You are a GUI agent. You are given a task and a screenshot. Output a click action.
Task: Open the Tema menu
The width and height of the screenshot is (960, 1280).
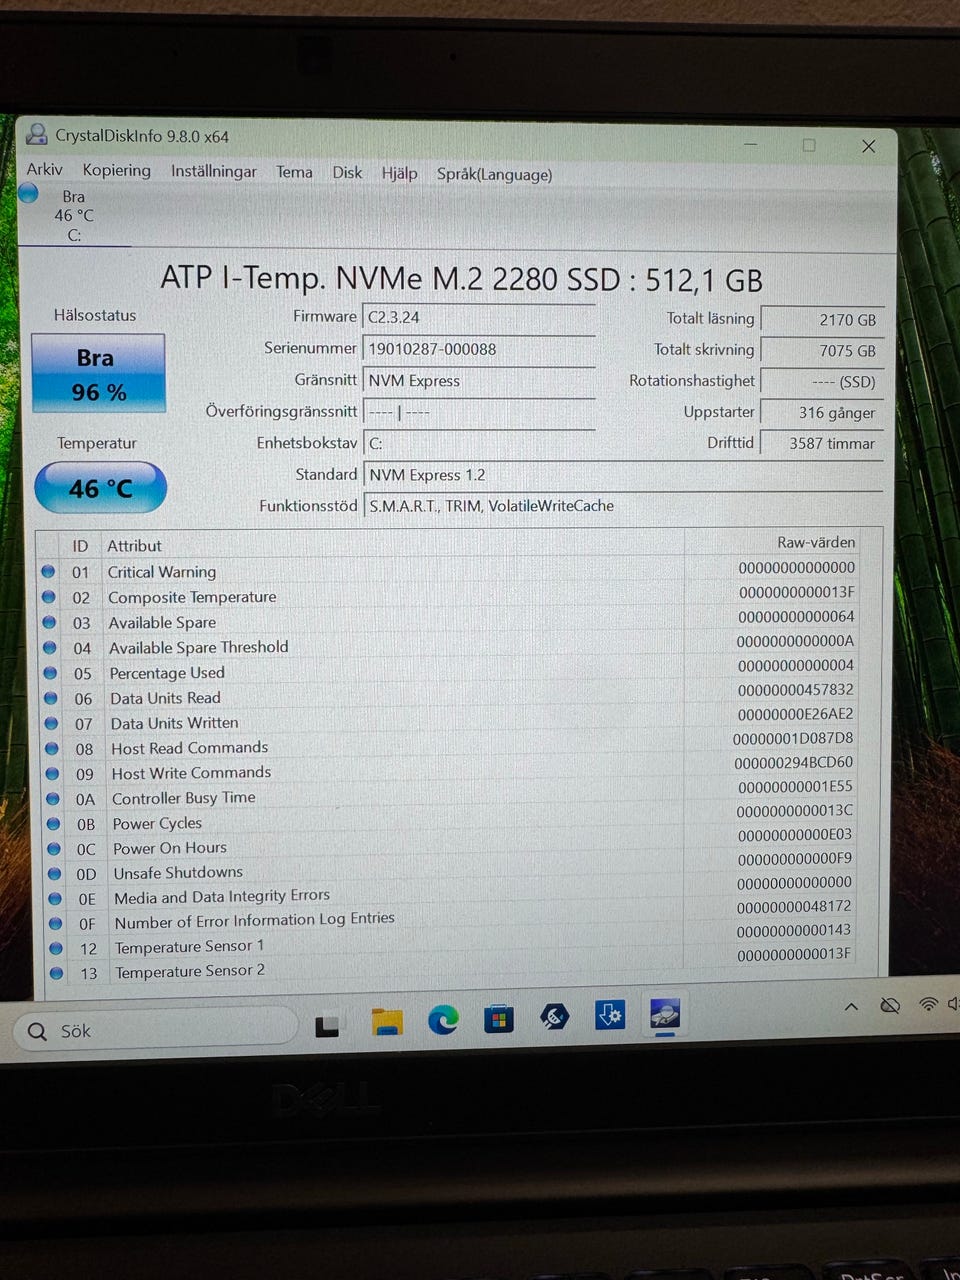coord(294,172)
